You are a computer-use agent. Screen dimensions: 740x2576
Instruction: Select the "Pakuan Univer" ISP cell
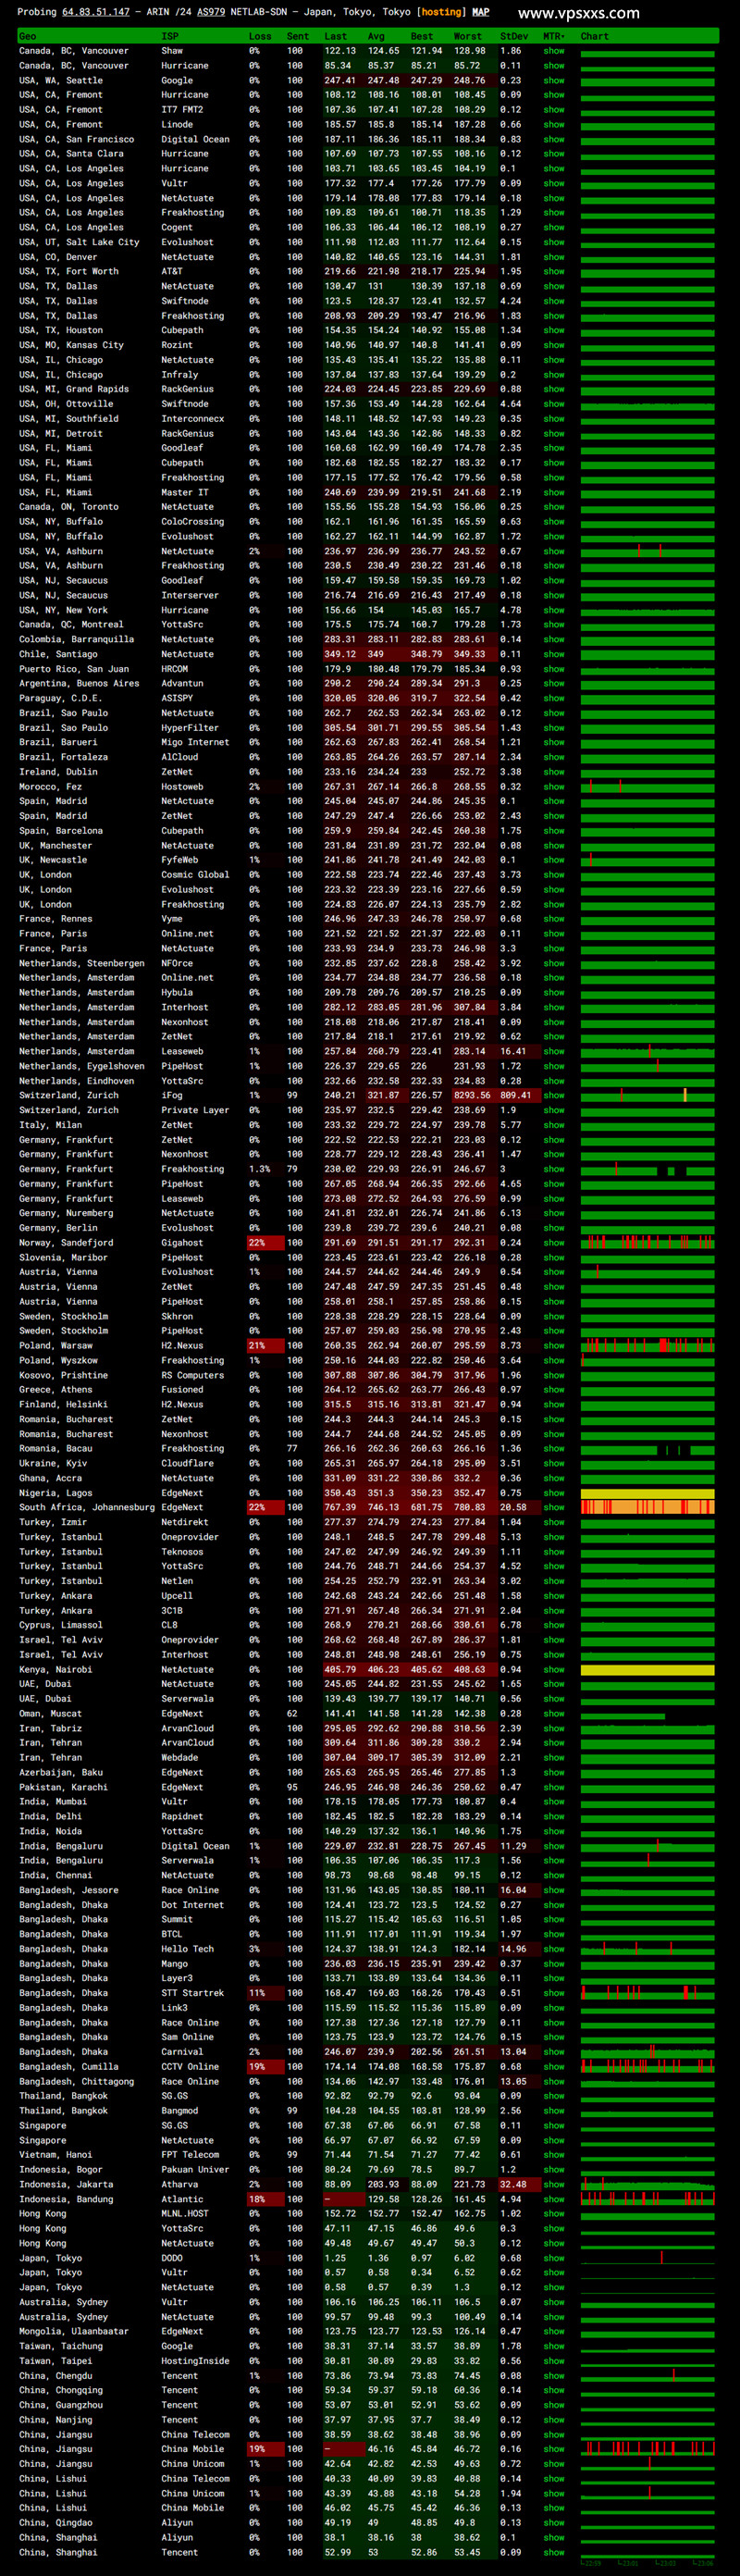click(x=195, y=2170)
